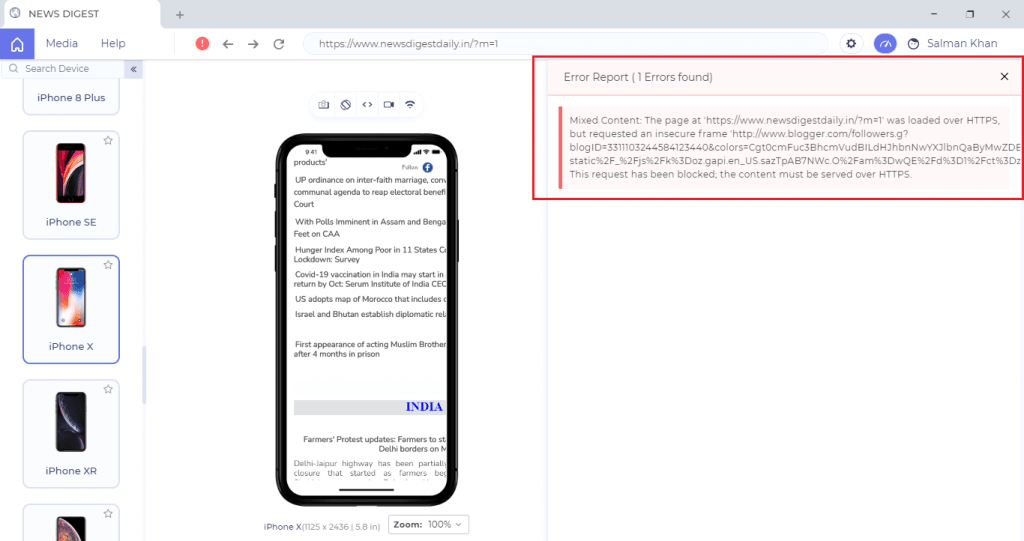The width and height of the screenshot is (1024, 541).
Task: Toggle the star on iPhone X
Action: coord(108,265)
